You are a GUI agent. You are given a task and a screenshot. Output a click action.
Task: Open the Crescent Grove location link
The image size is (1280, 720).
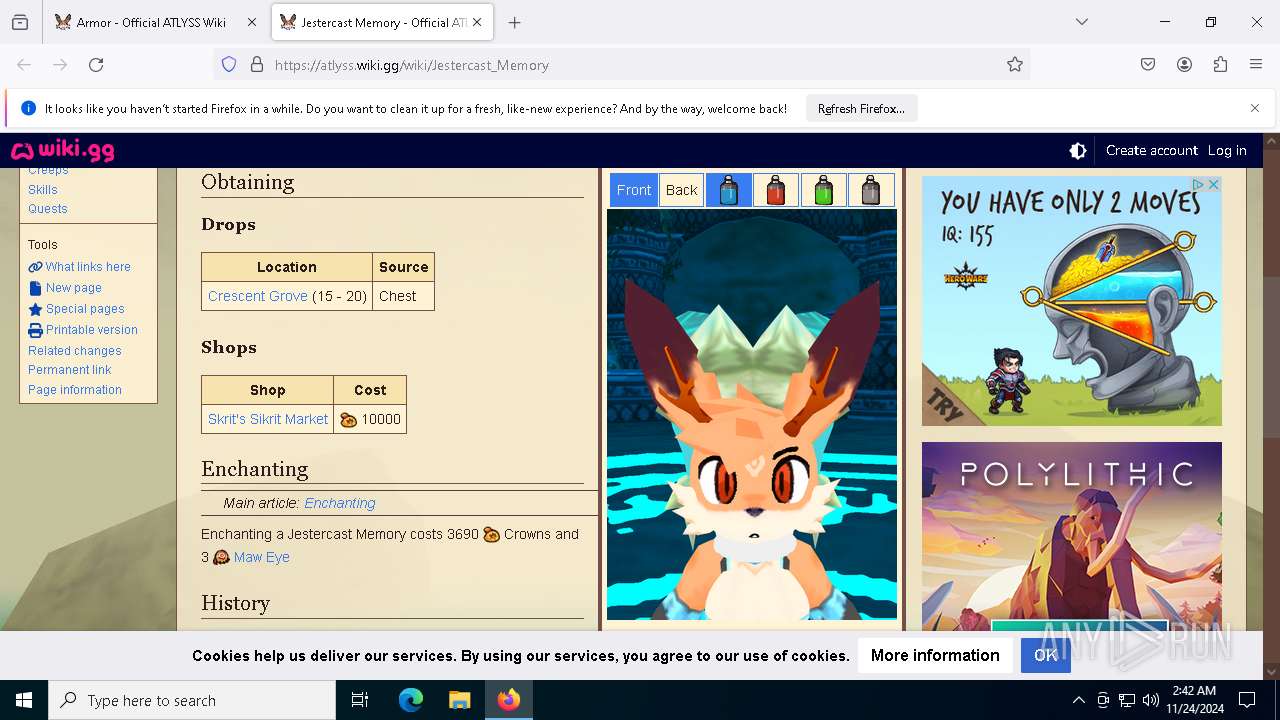pyautogui.click(x=258, y=296)
